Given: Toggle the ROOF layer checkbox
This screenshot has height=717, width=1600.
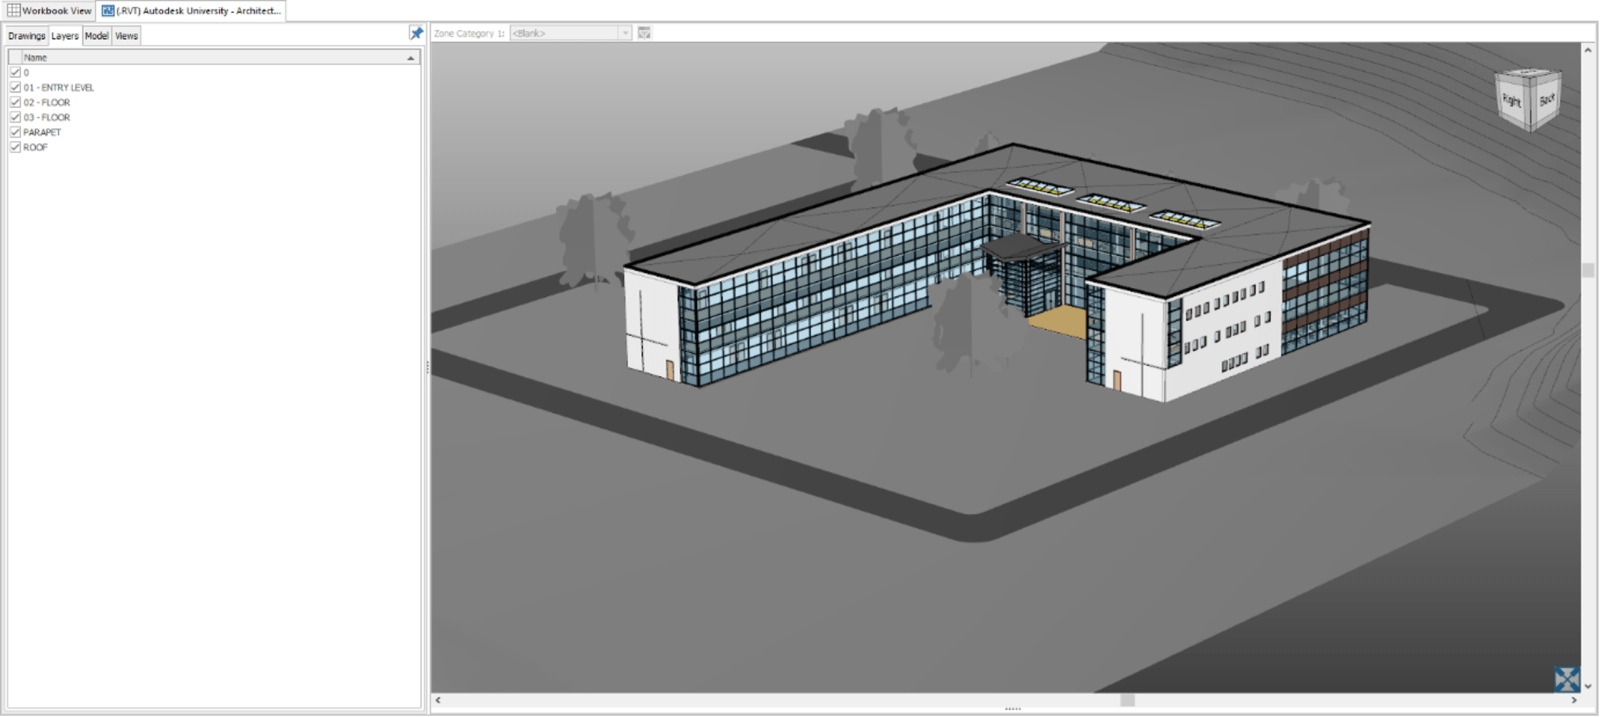Looking at the screenshot, I should click(x=15, y=147).
